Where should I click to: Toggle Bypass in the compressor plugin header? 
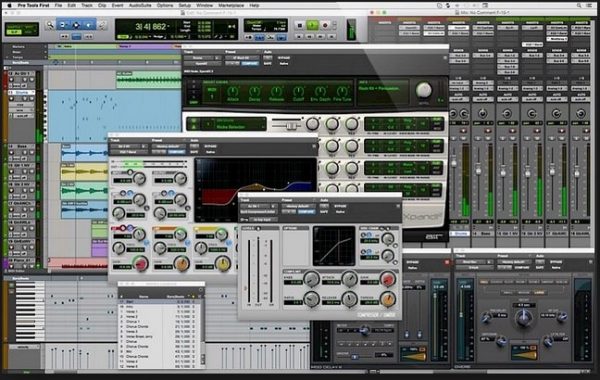coord(340,206)
